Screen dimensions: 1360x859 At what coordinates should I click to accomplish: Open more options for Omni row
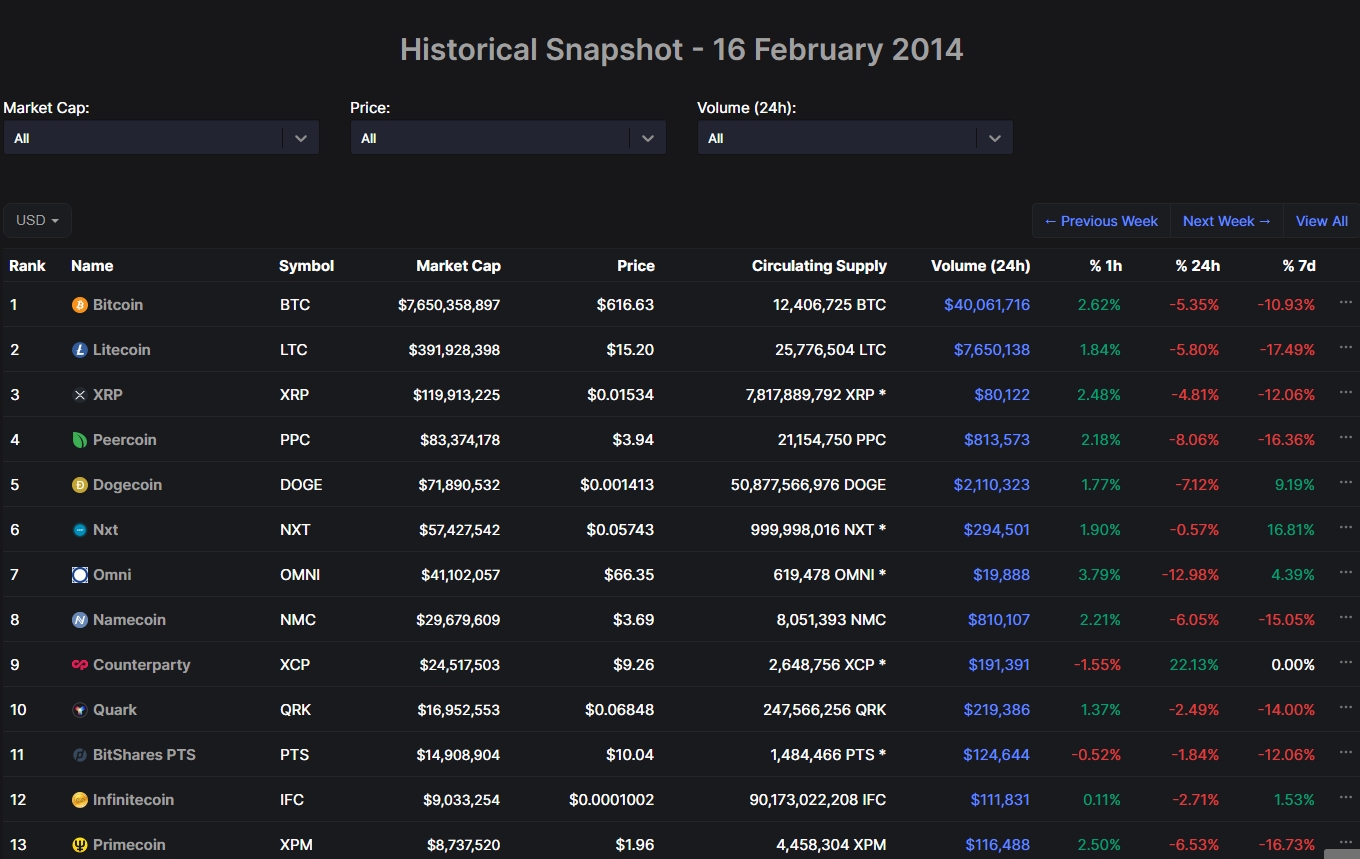[x=1345, y=572]
